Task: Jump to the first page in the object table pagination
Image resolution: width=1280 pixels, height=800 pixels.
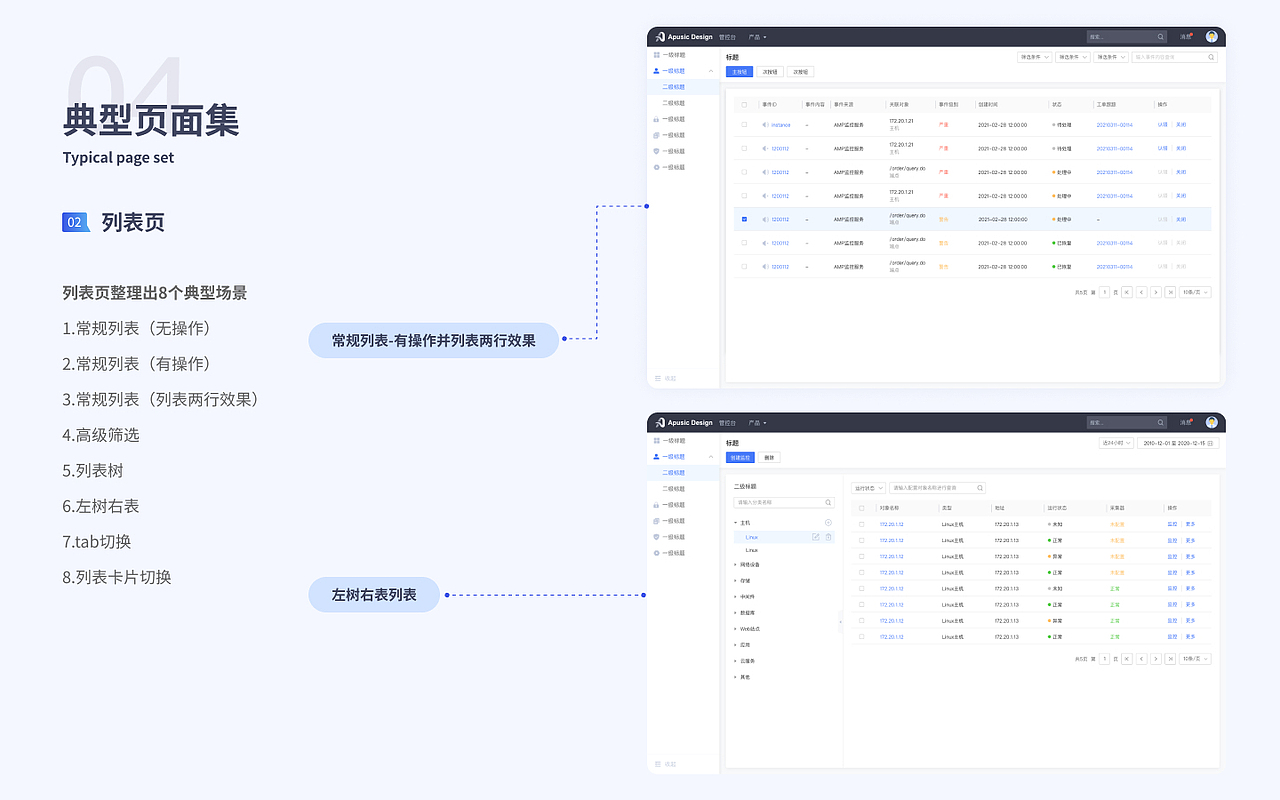Action: click(x=1127, y=659)
